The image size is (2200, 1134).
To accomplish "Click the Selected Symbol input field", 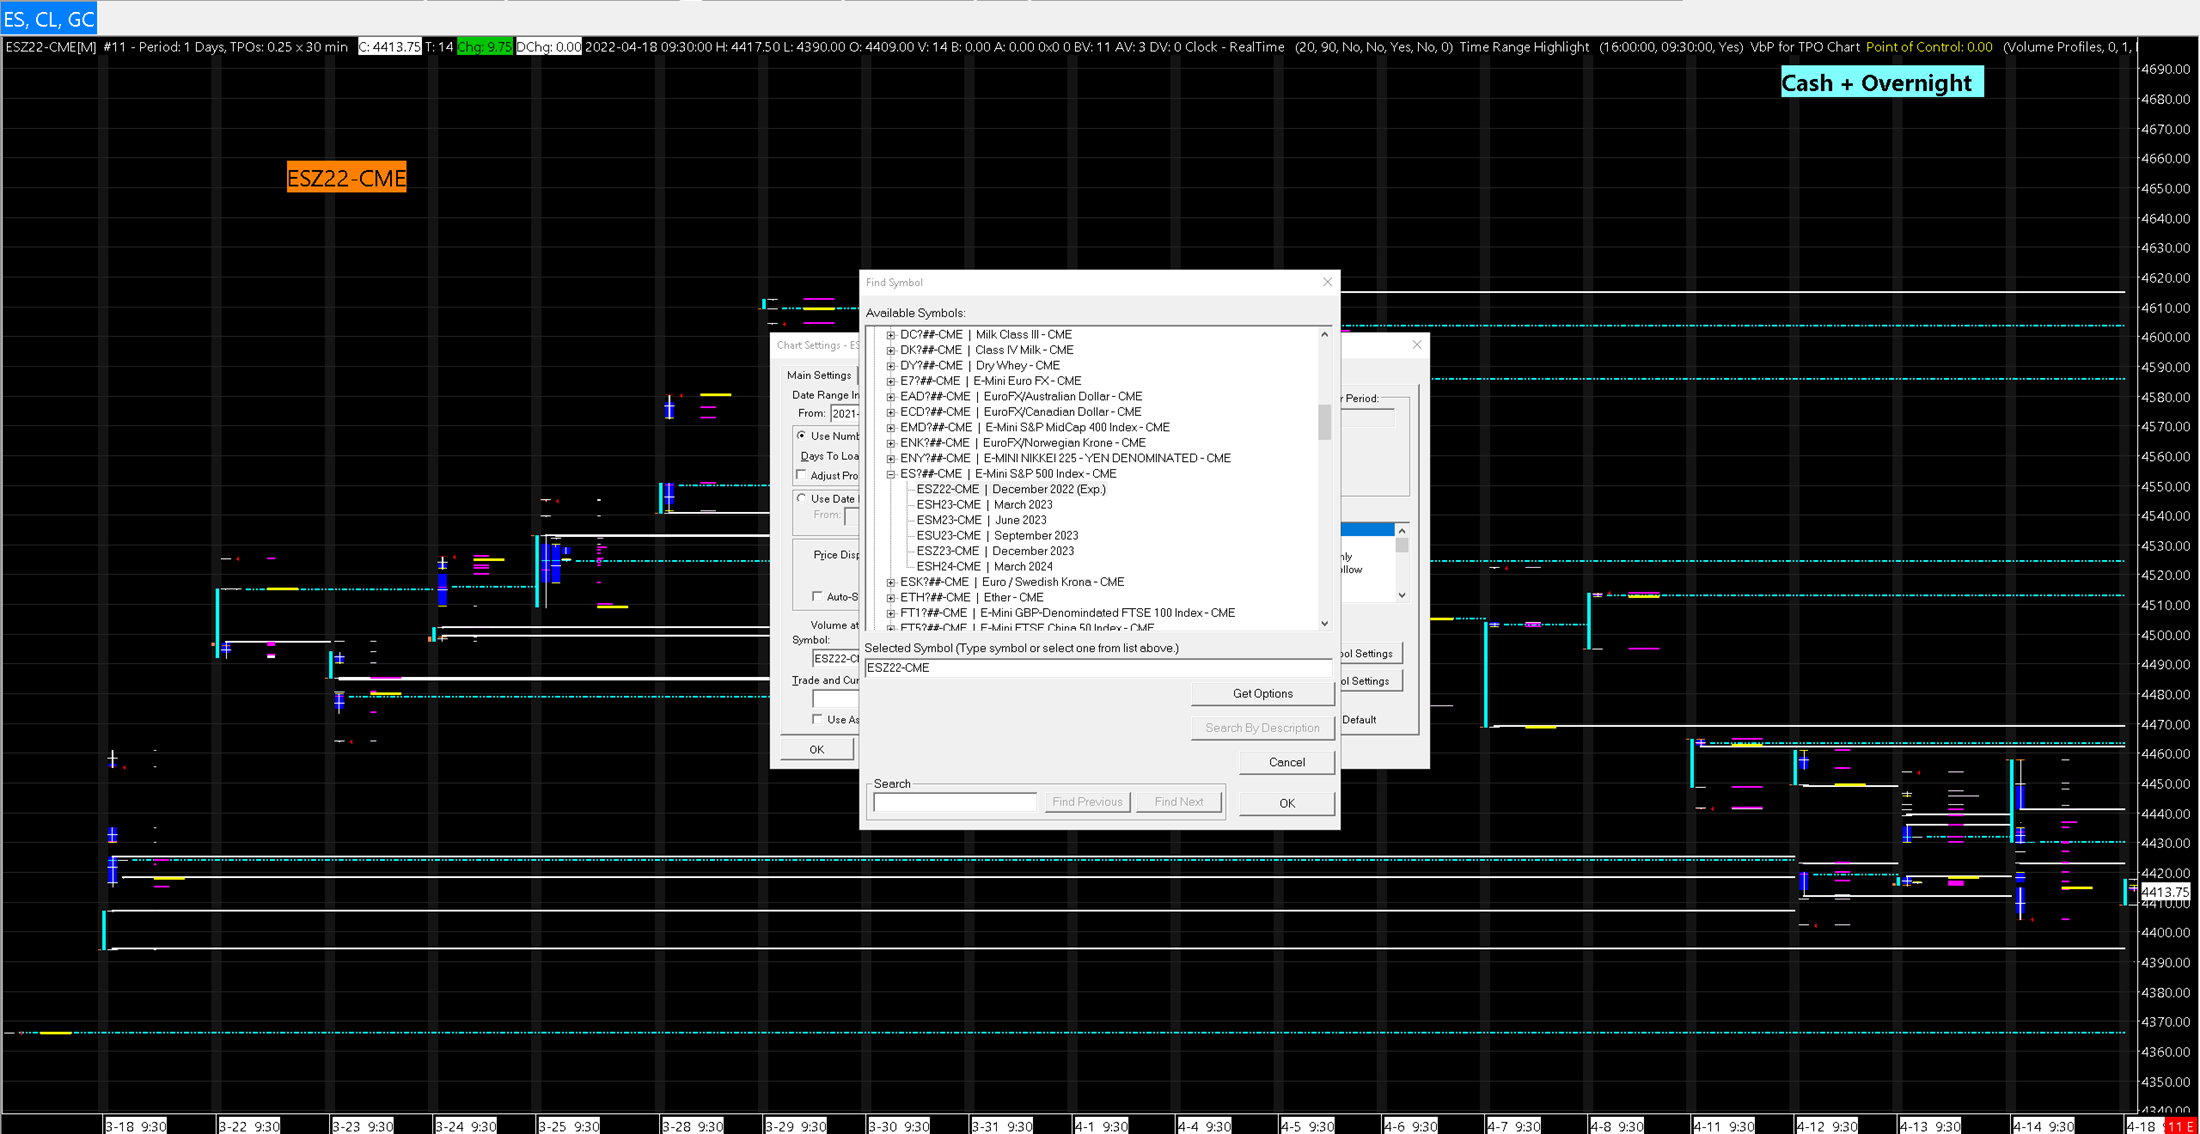I will click(1096, 668).
